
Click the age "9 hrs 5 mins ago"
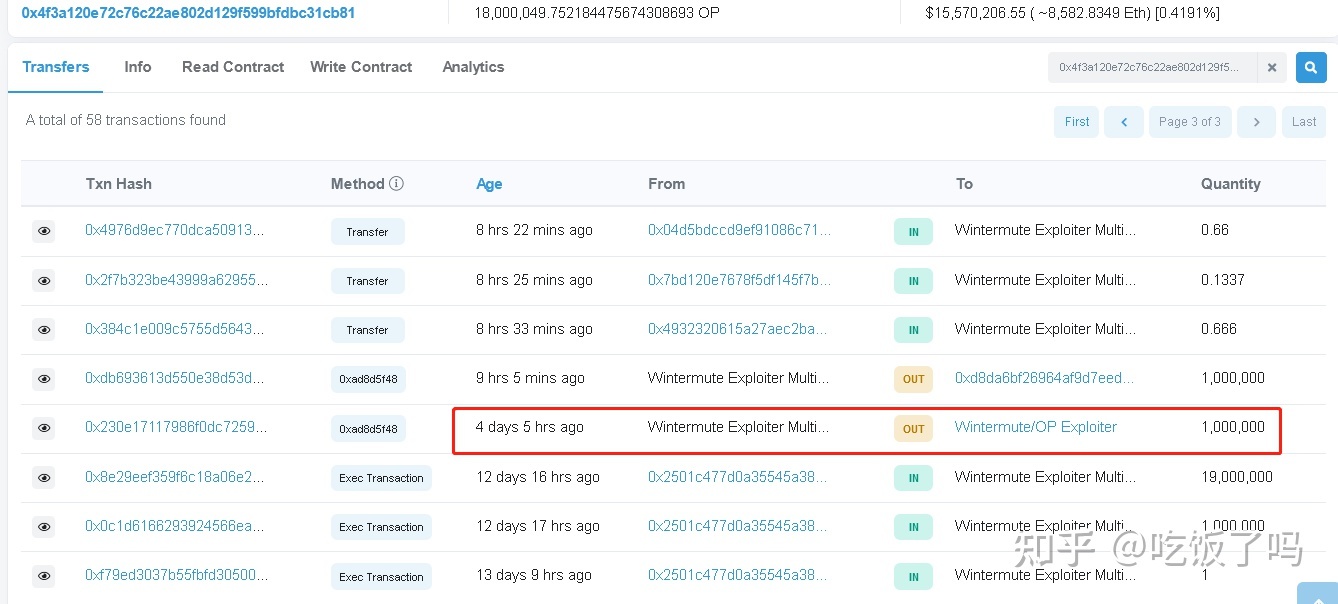[x=530, y=378]
